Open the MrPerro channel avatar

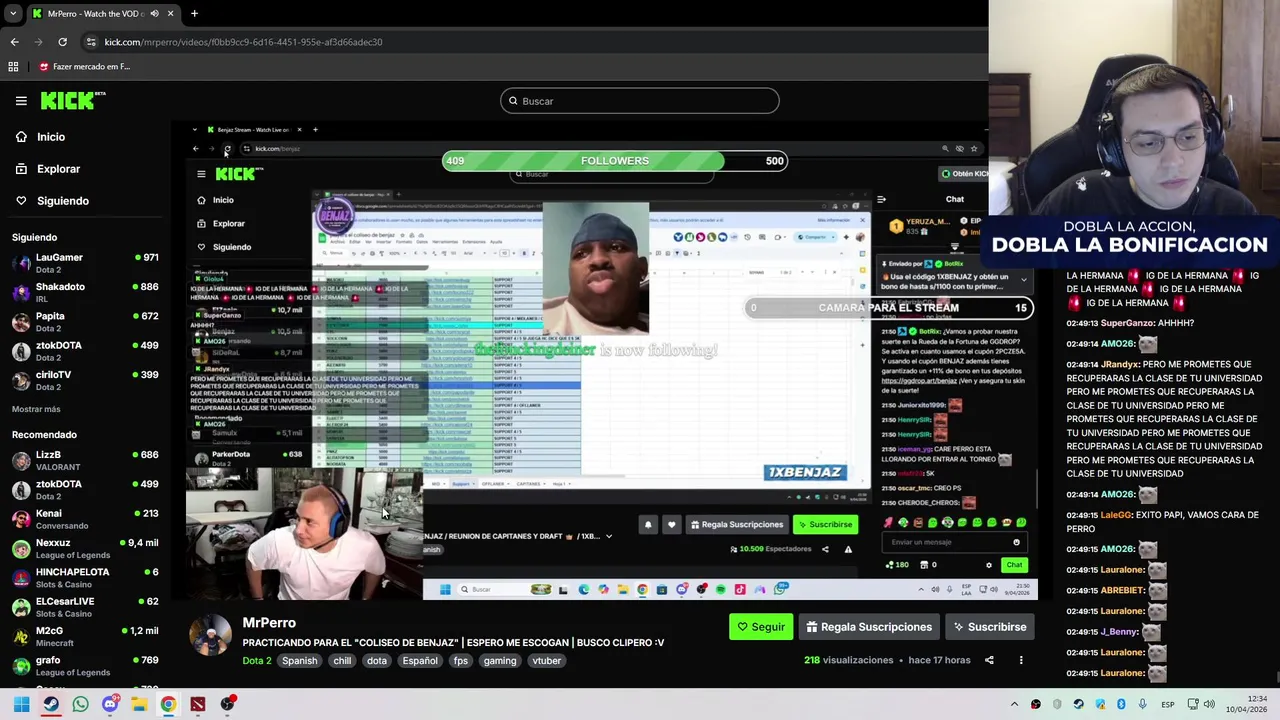tap(210, 635)
